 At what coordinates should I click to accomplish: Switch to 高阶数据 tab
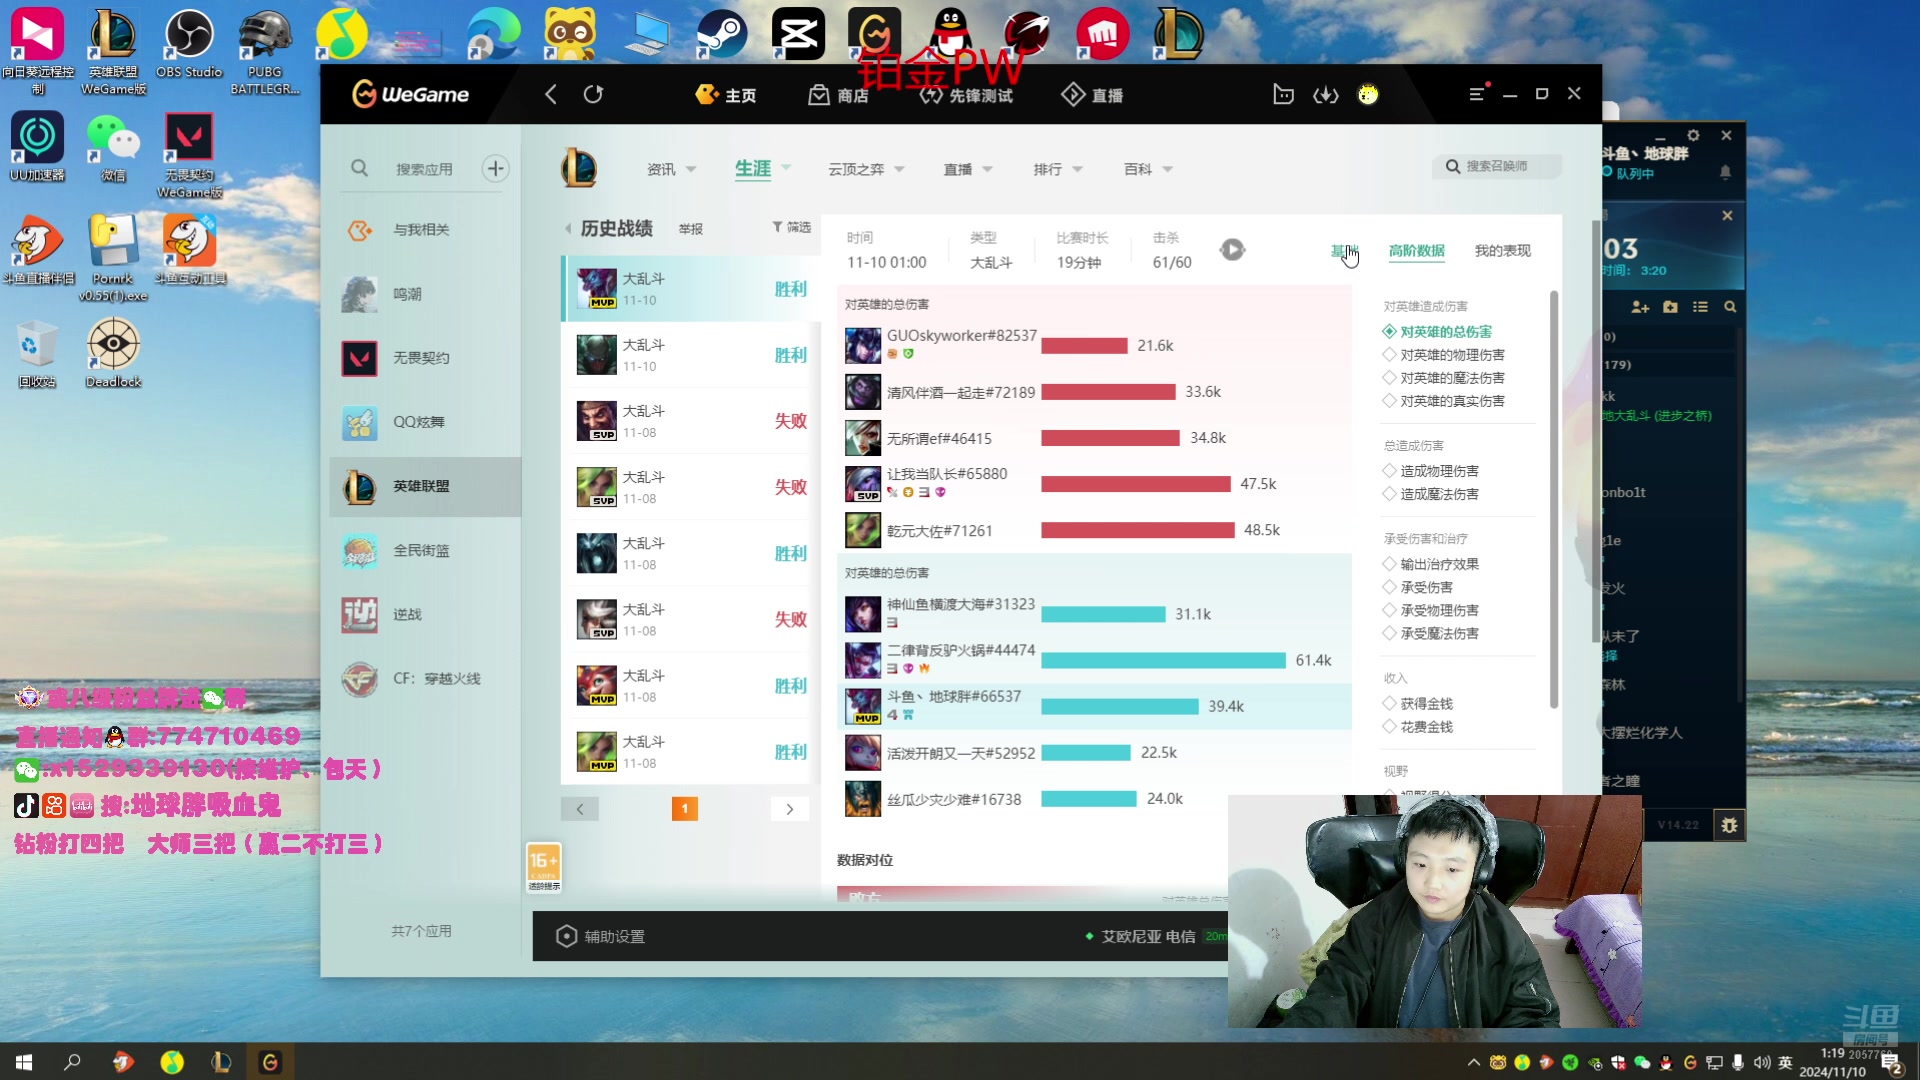[x=1416, y=251]
